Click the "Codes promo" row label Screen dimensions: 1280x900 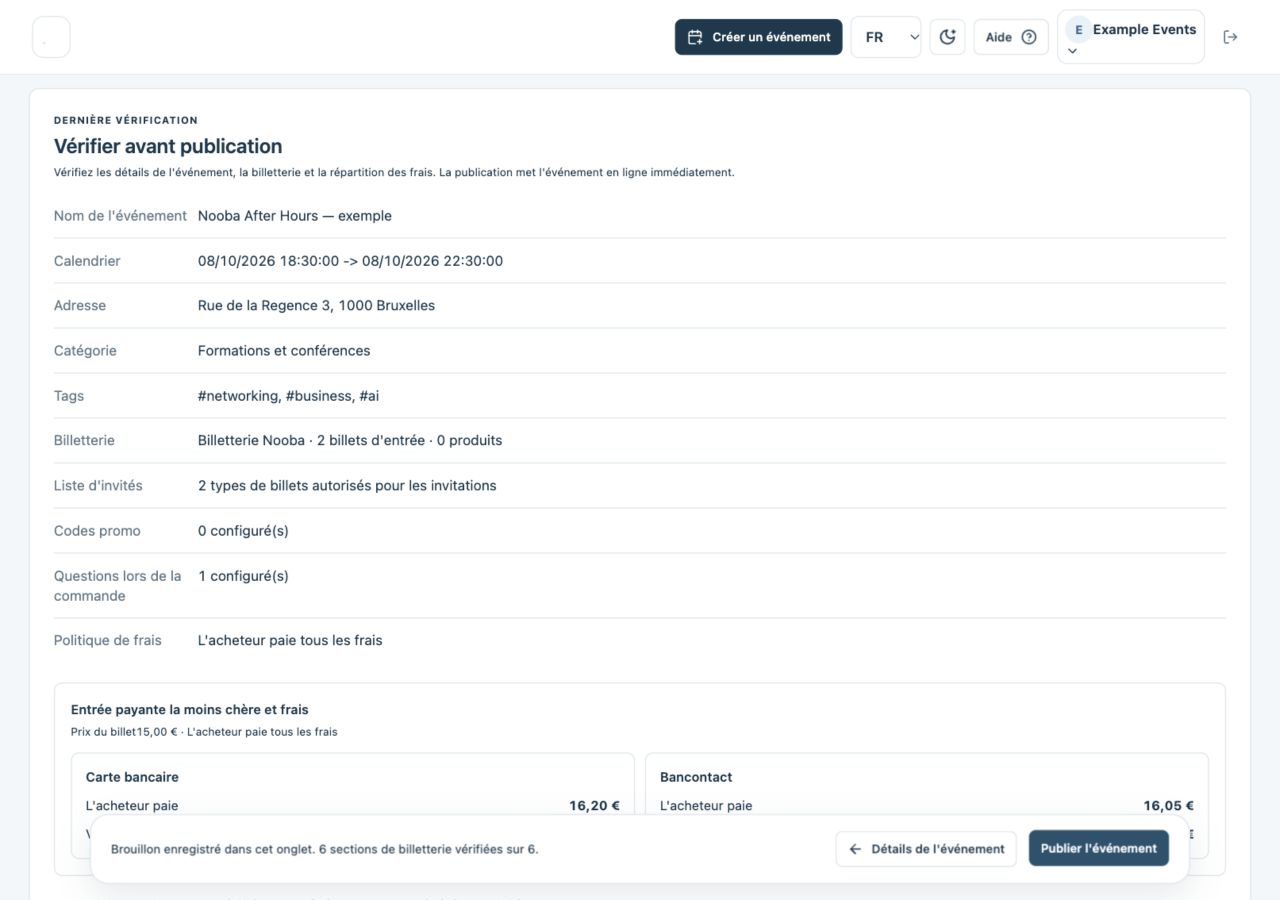tap(97, 531)
